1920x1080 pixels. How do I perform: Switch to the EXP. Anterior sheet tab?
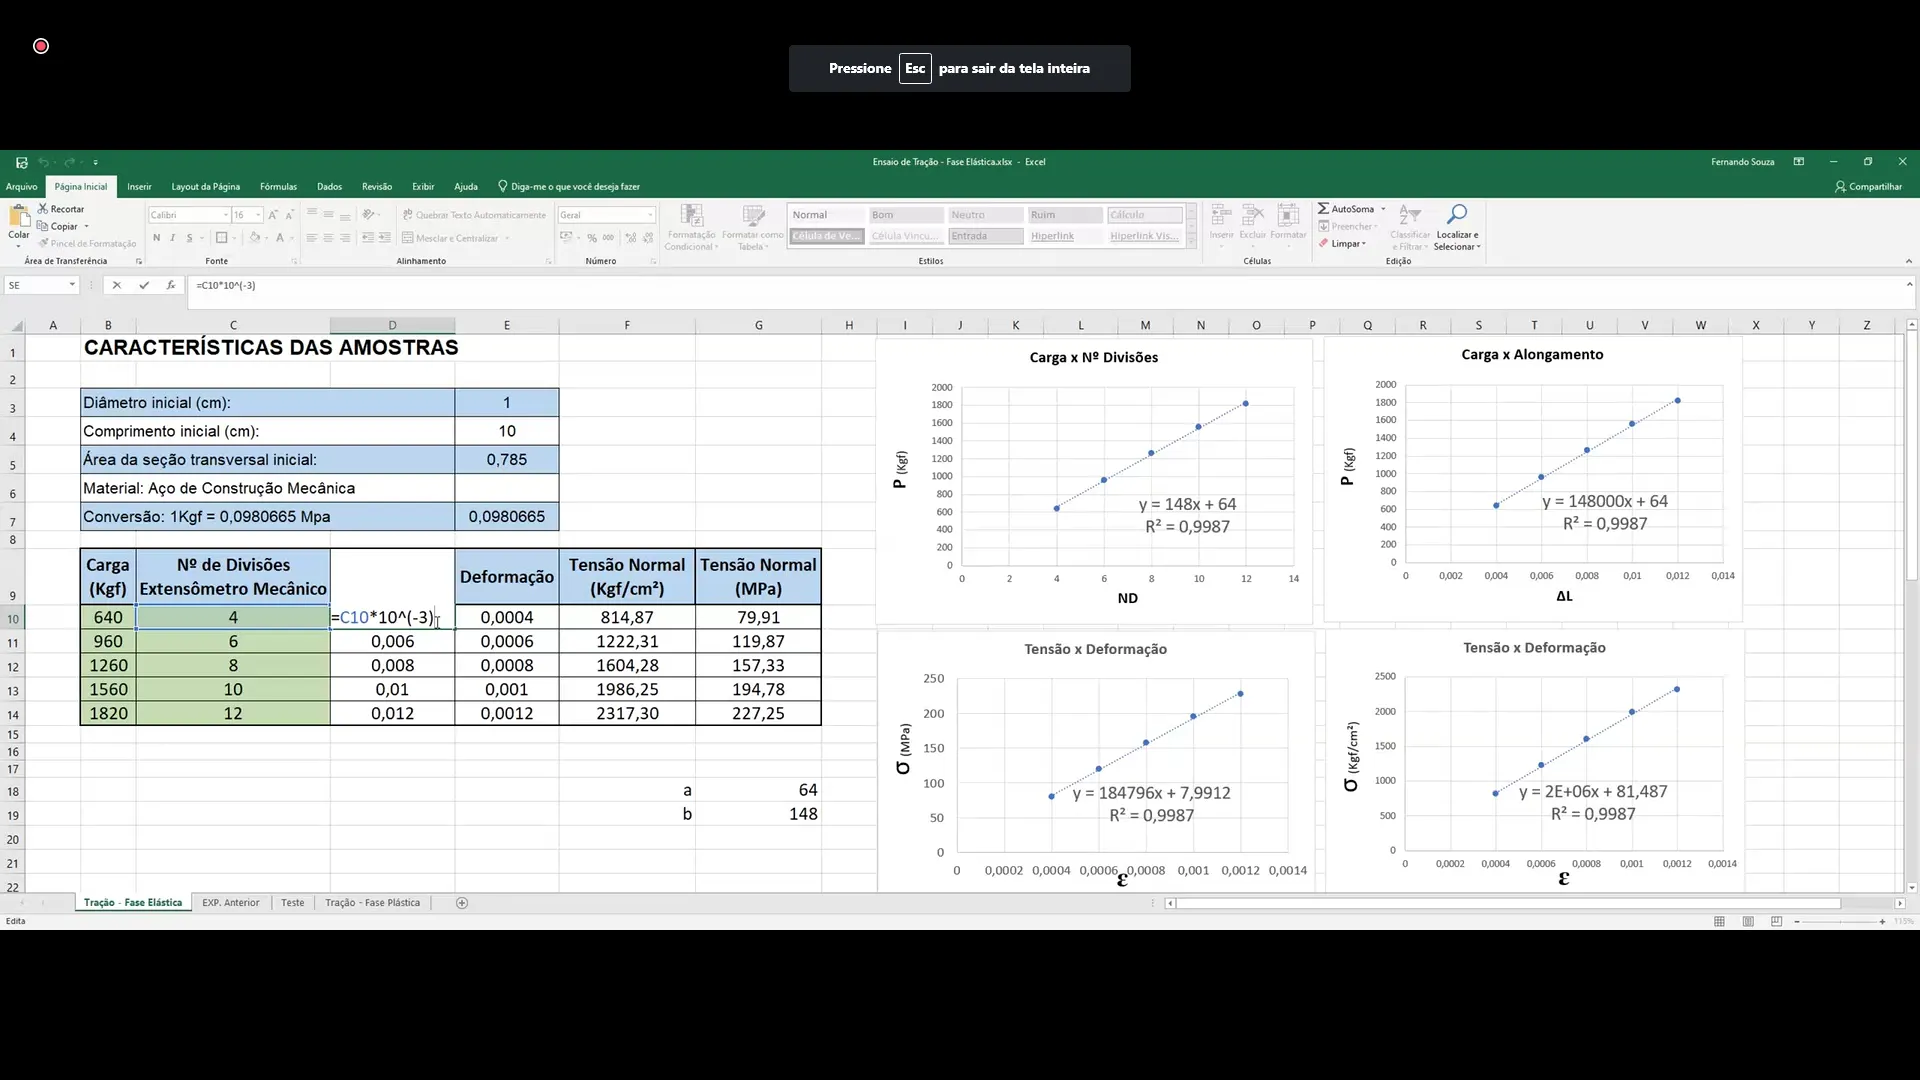point(230,903)
